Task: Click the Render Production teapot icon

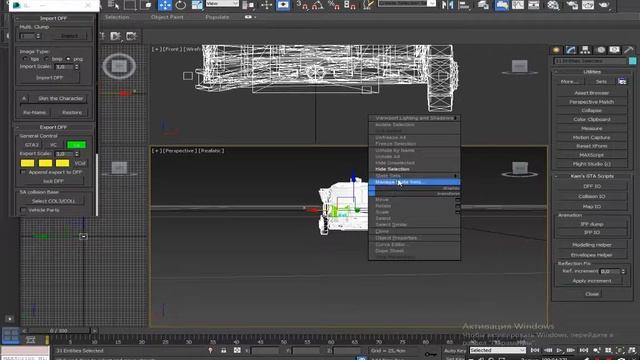Action: point(604,5)
